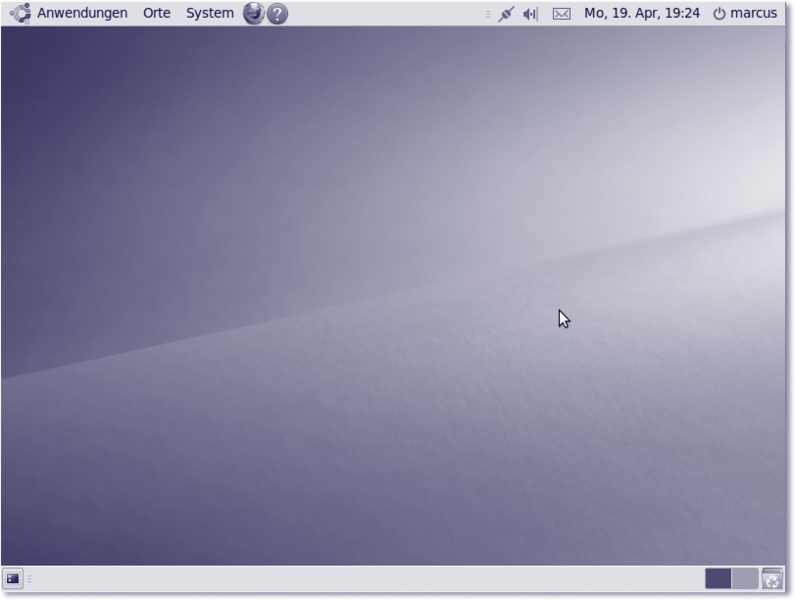This screenshot has width=795, height=600.
Task: Open the Anwendungen menu
Action: 82,14
